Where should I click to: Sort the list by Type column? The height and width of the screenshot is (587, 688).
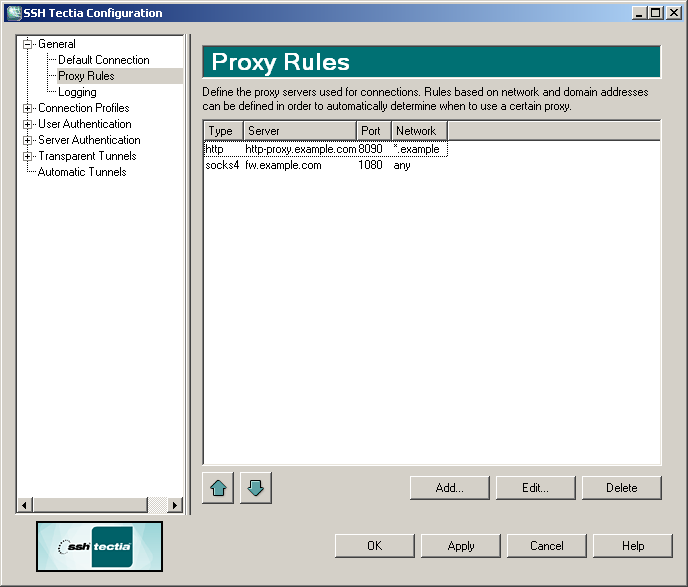pos(224,131)
